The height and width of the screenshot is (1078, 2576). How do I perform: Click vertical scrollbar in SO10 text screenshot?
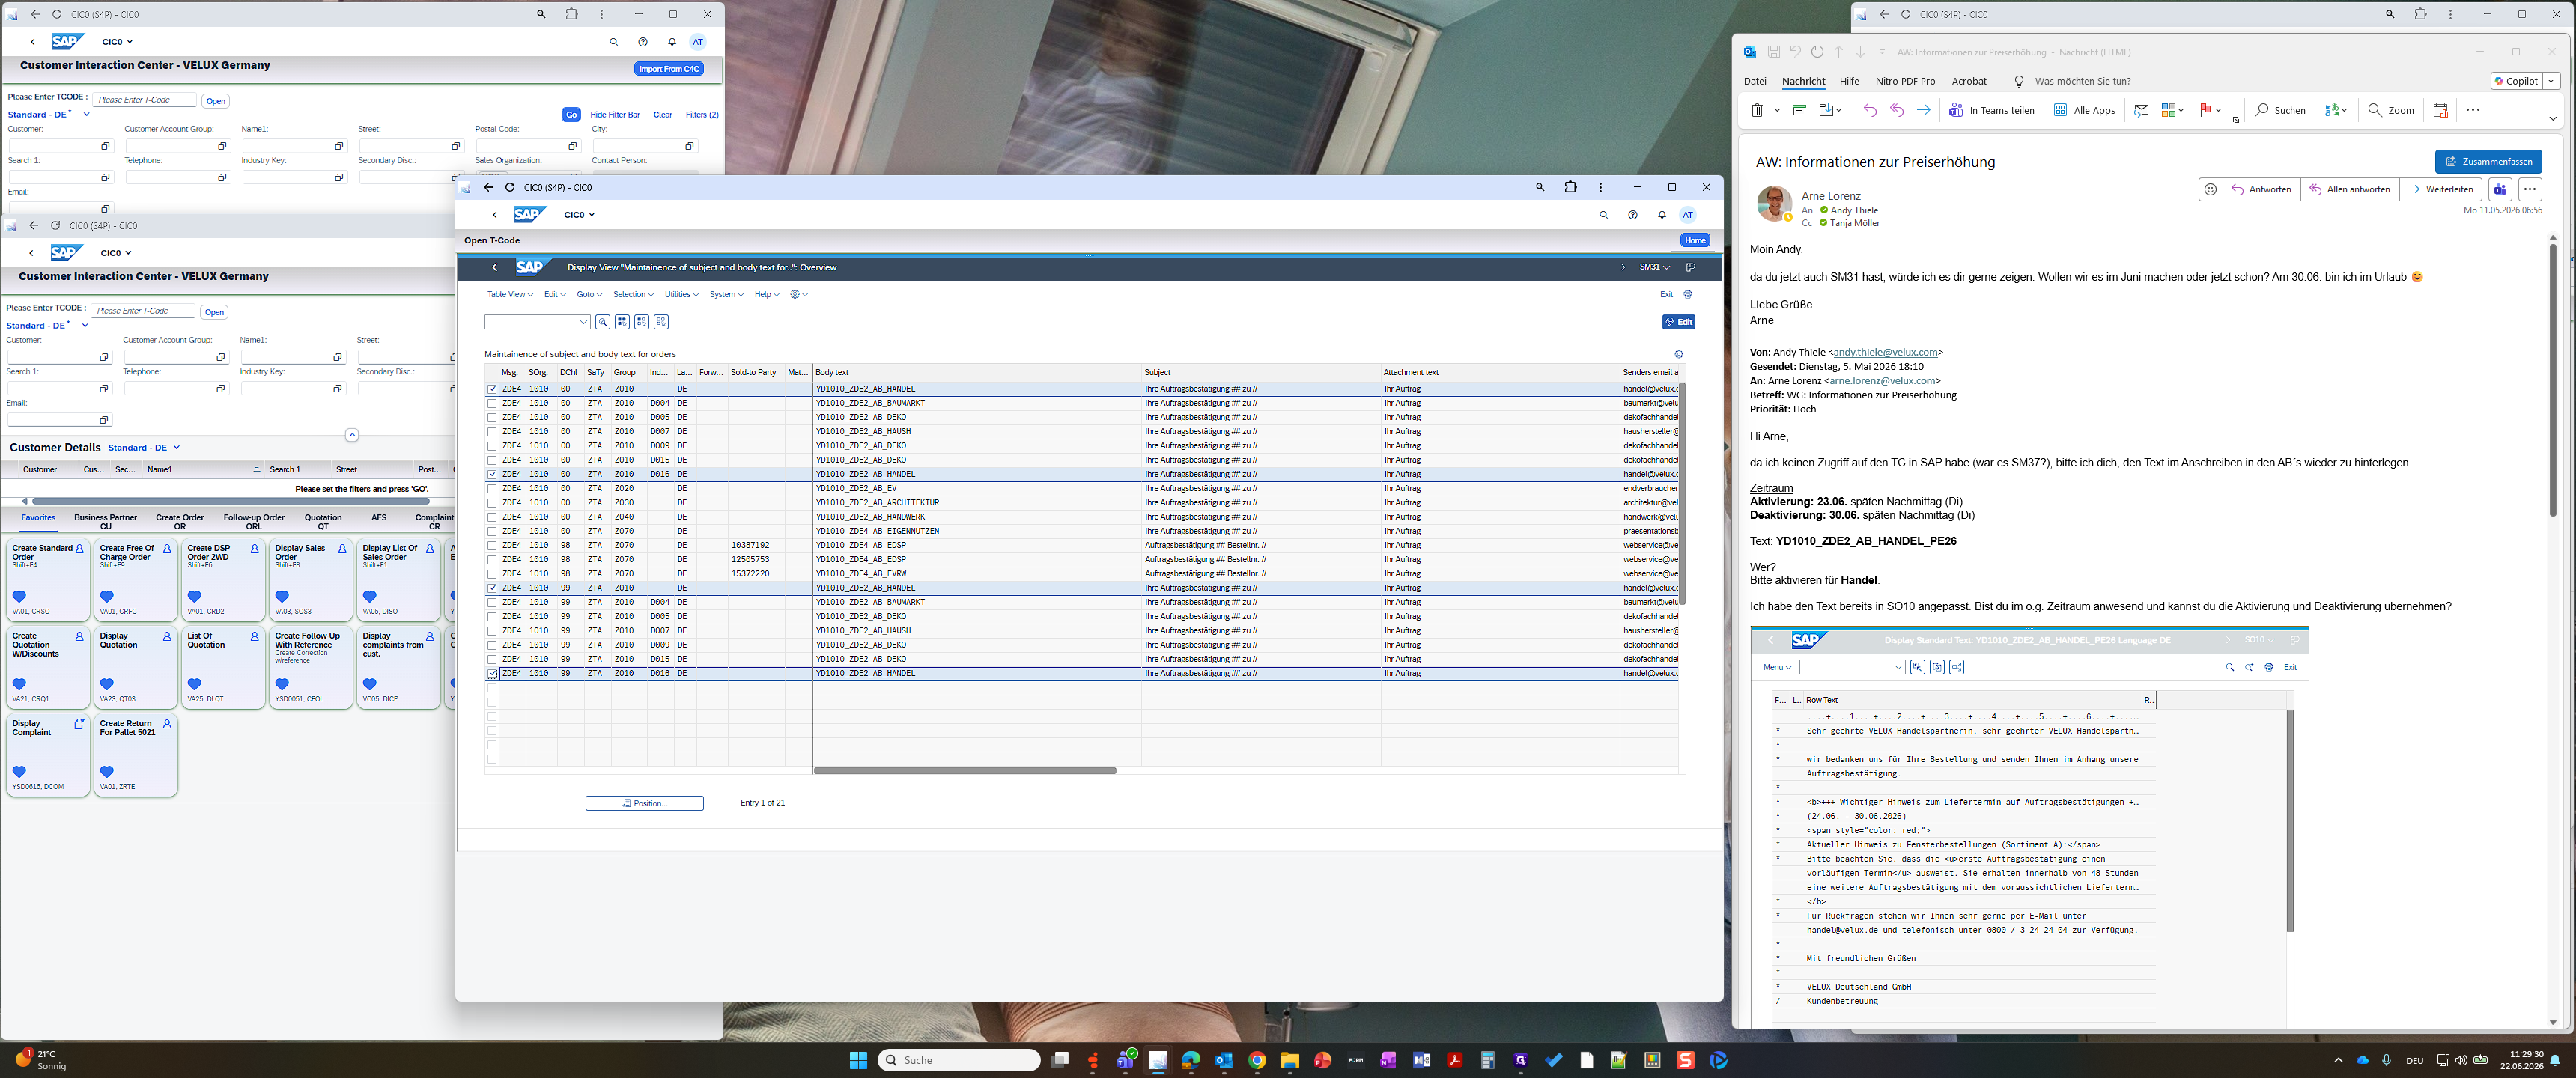(2290, 821)
